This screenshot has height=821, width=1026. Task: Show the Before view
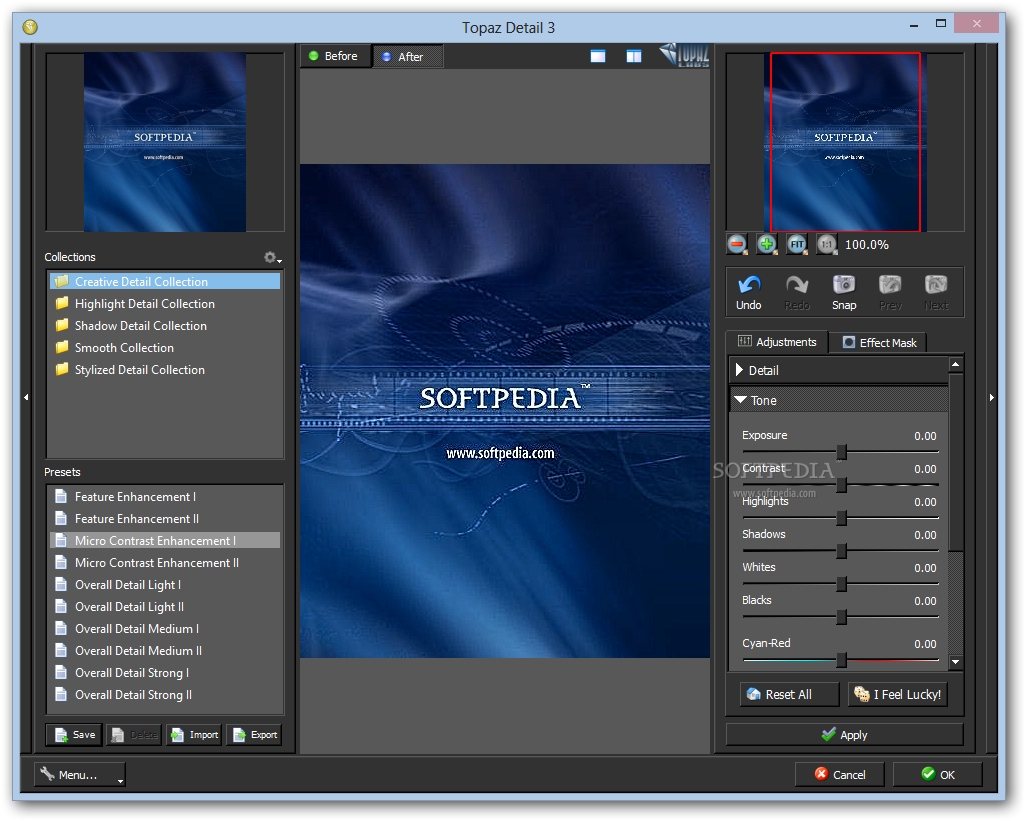coord(334,56)
